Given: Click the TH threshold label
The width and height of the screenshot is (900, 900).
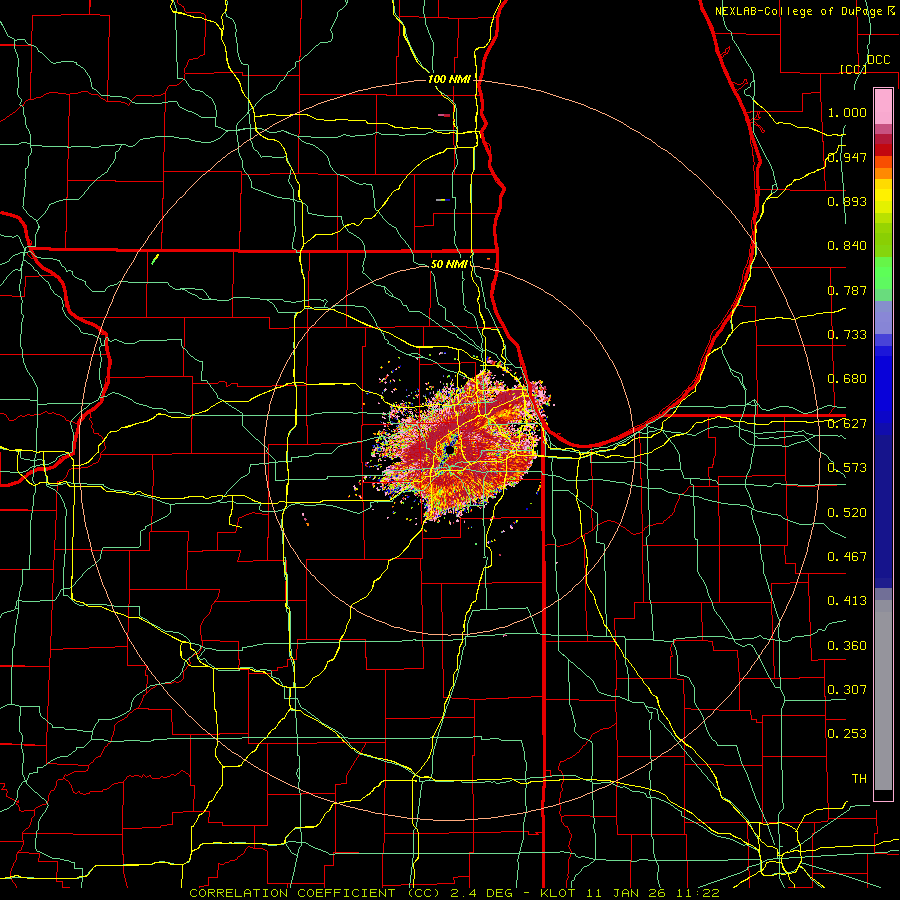Looking at the screenshot, I should 859,779.
